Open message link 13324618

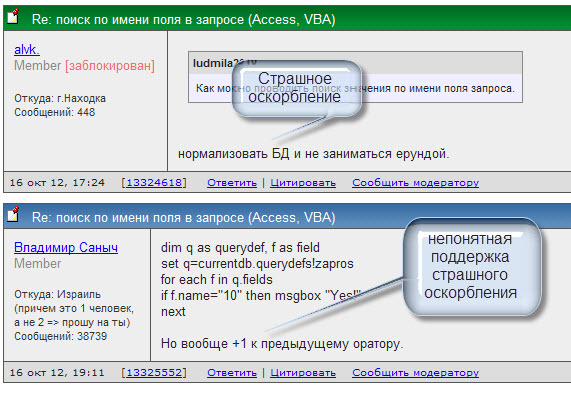pos(154,182)
